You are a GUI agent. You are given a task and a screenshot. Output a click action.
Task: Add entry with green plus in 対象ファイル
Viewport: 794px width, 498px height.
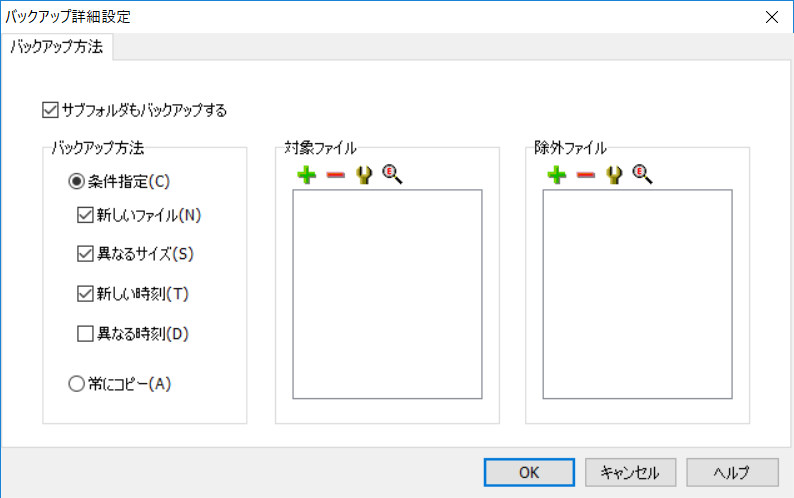click(306, 175)
